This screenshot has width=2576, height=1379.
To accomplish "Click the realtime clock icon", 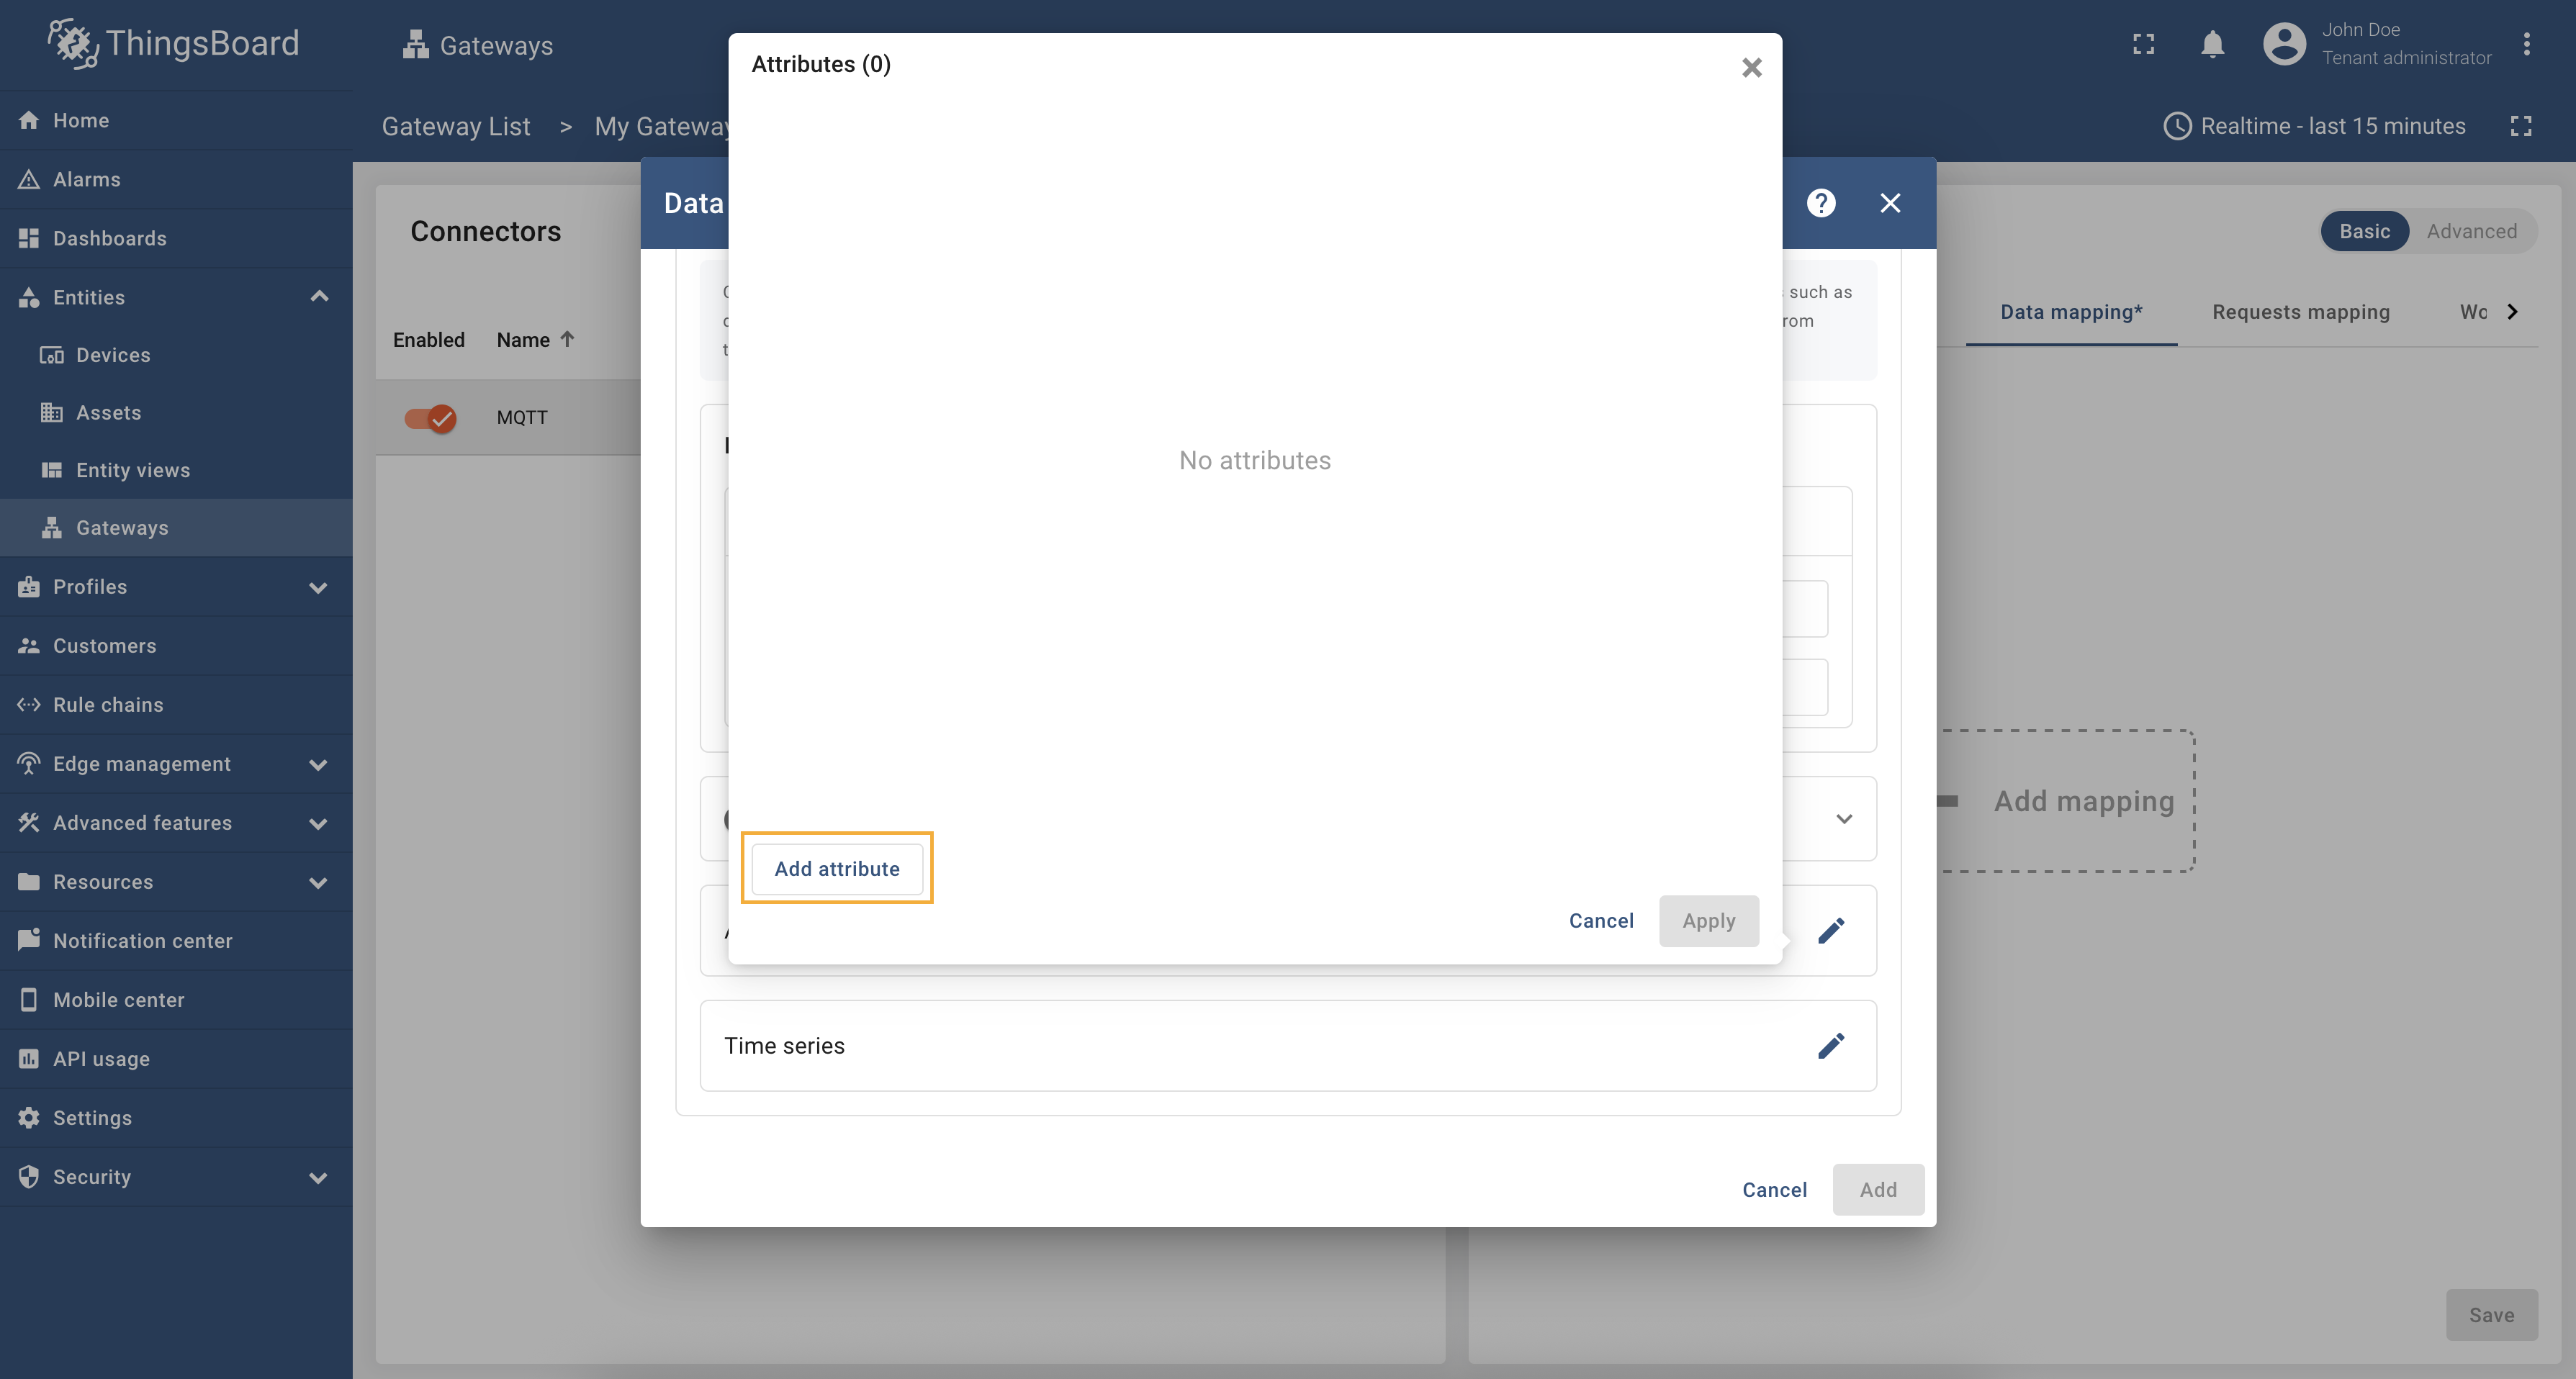I will 2177,126.
